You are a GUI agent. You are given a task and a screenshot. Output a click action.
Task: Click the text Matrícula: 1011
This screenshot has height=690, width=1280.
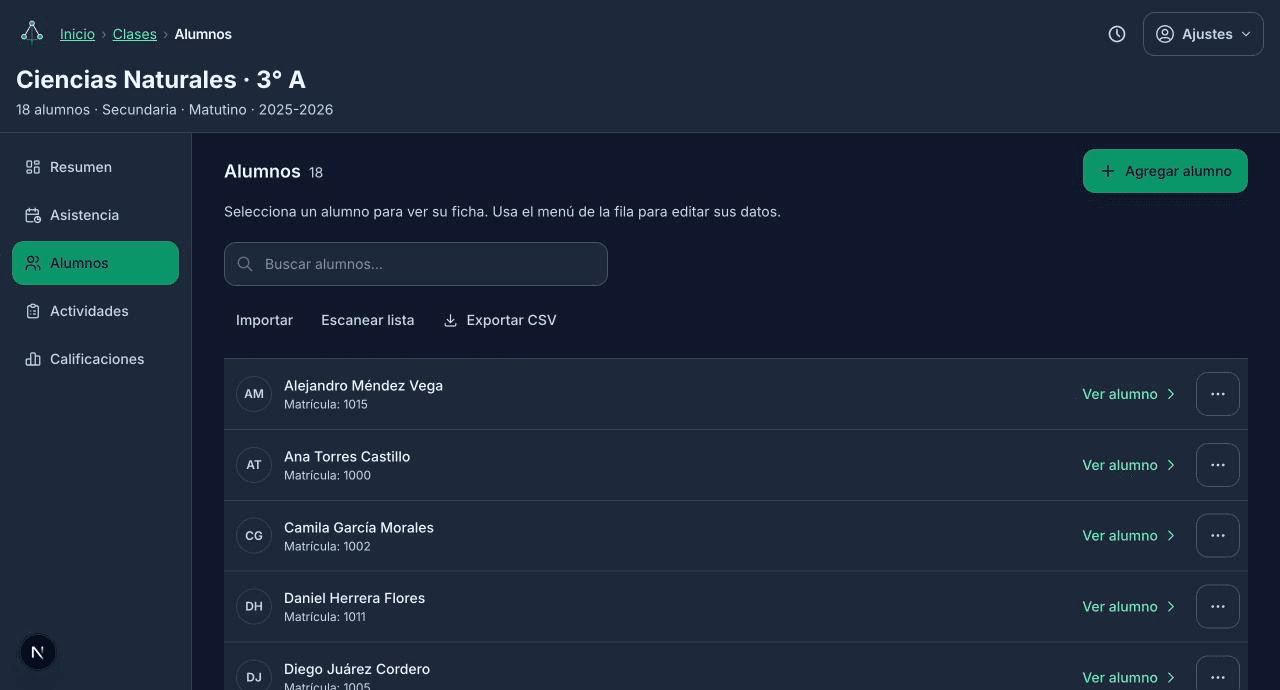(325, 618)
